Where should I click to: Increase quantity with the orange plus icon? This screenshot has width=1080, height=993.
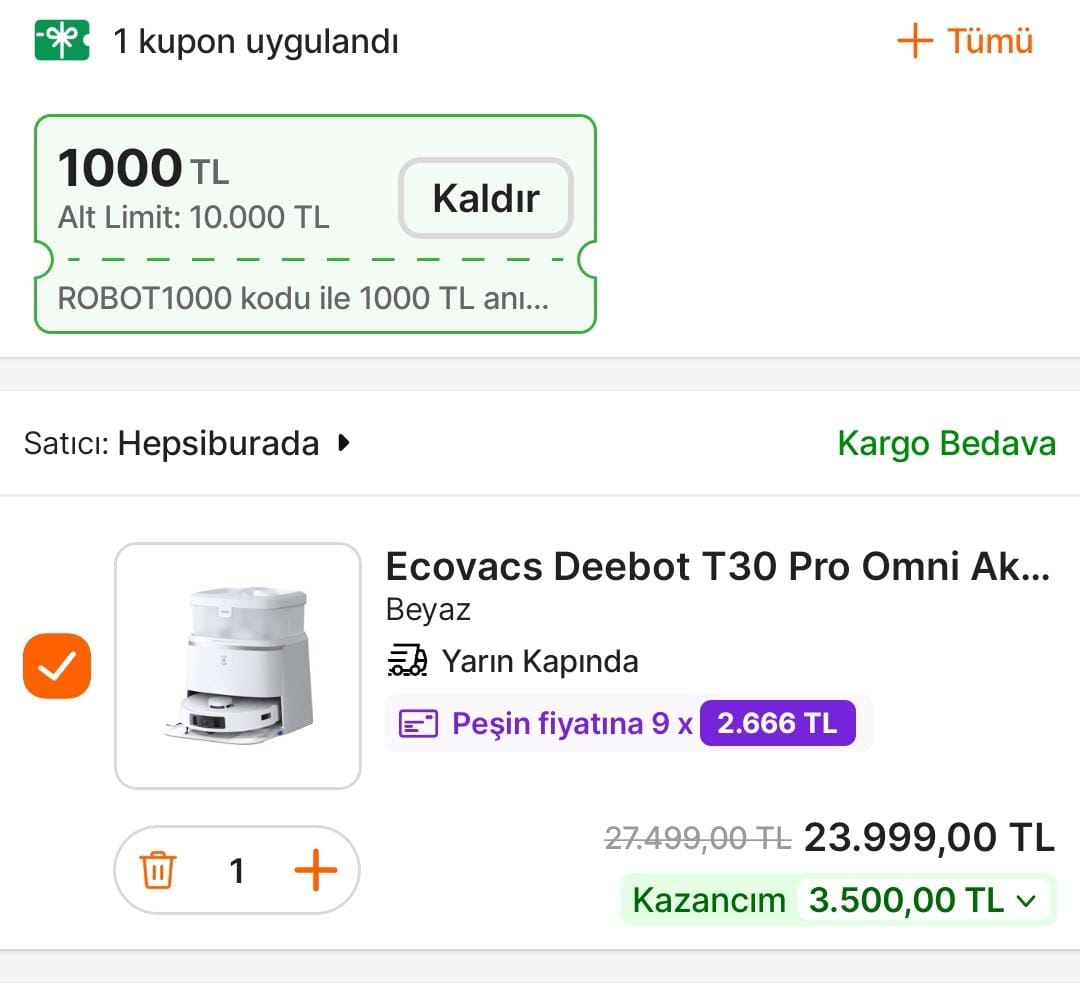pos(315,870)
